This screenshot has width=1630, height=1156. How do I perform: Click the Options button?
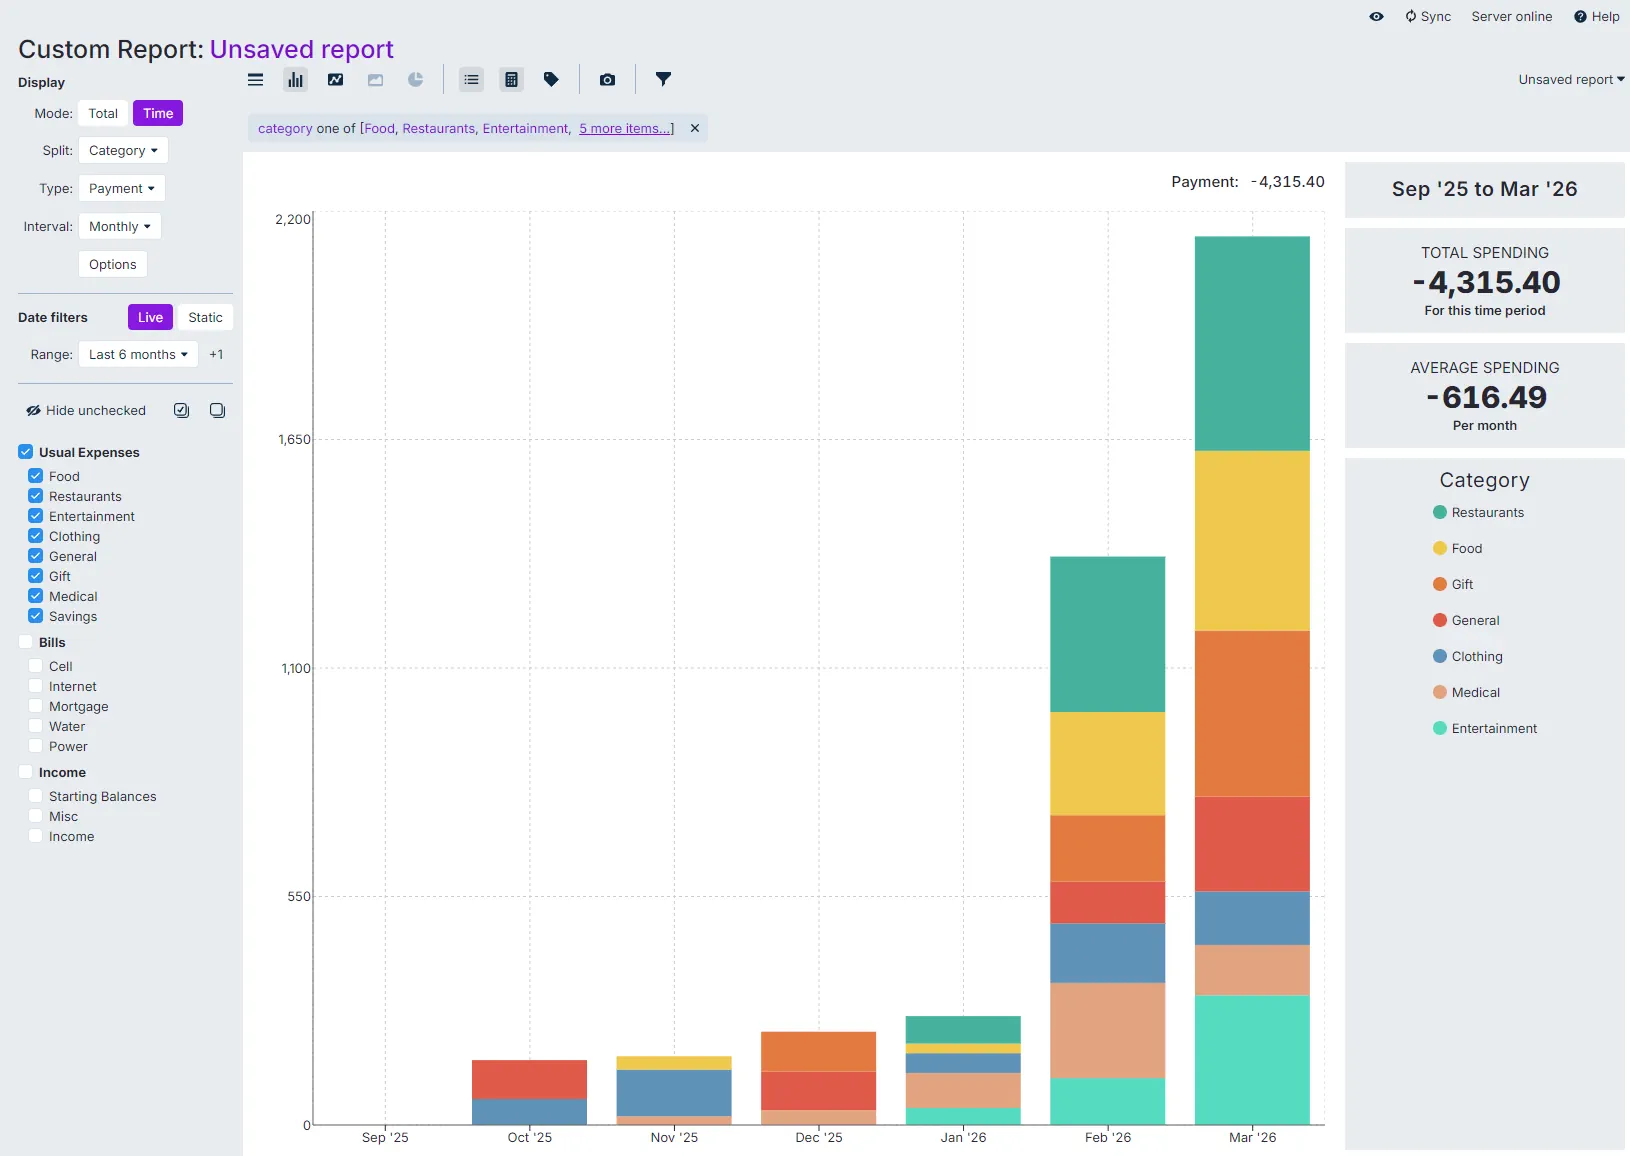pyautogui.click(x=113, y=265)
